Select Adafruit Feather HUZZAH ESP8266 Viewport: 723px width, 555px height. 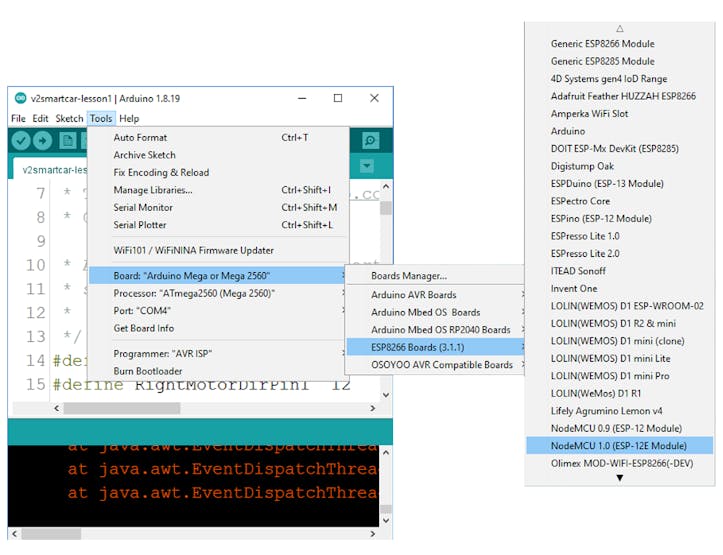tap(620, 96)
